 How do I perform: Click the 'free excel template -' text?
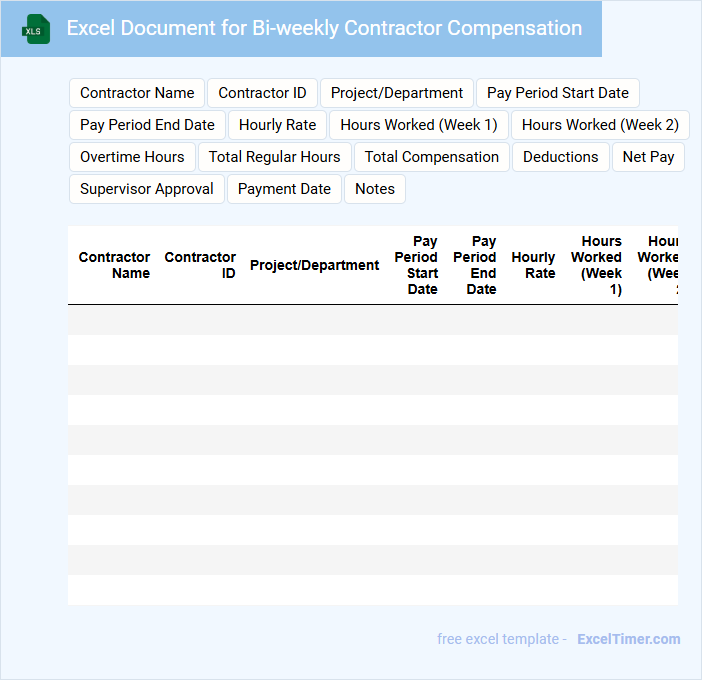pyautogui.click(x=502, y=639)
